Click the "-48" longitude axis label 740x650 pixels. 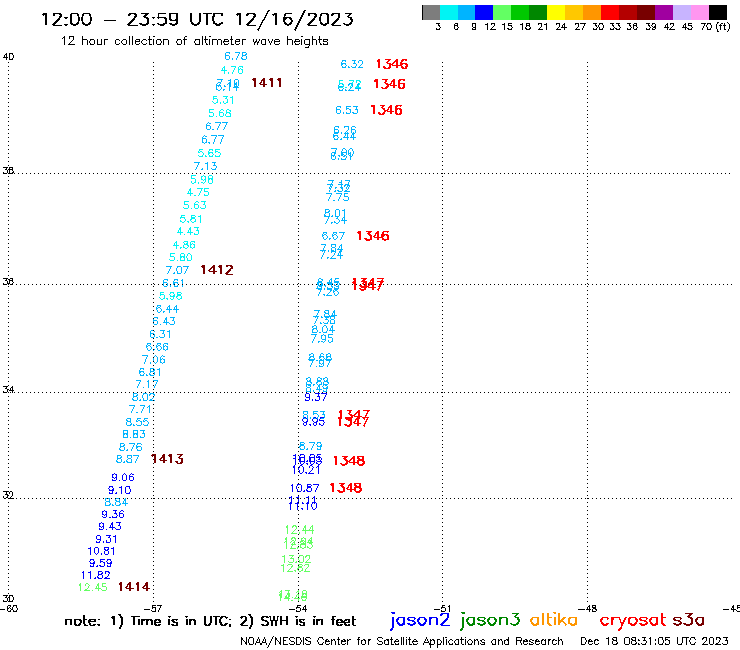click(x=588, y=609)
